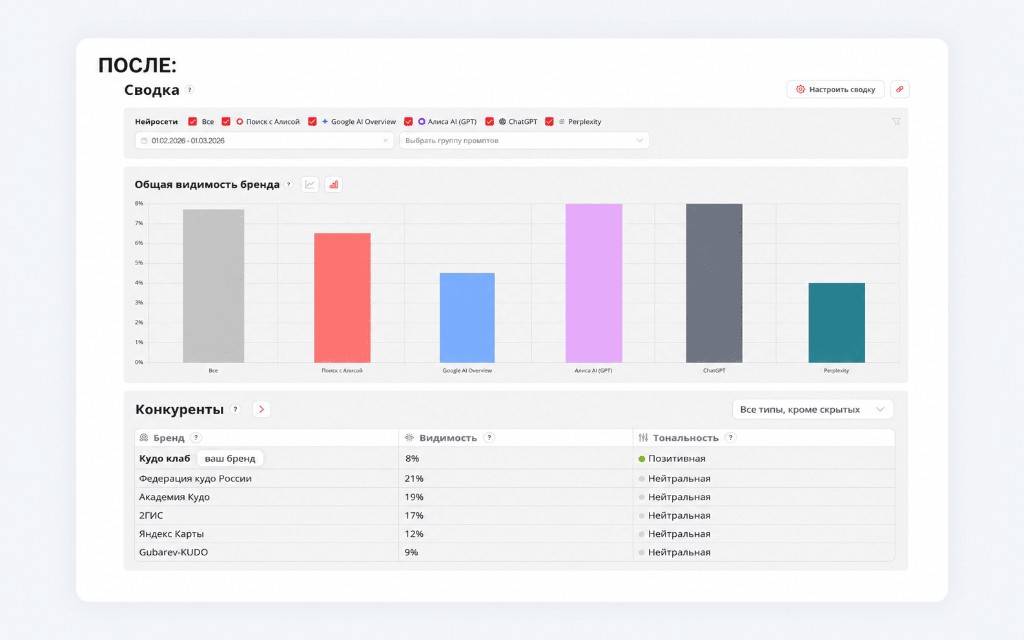Click the teal Perplexity bar
Image resolution: width=1024 pixels, height=640 pixels.
tap(837, 323)
